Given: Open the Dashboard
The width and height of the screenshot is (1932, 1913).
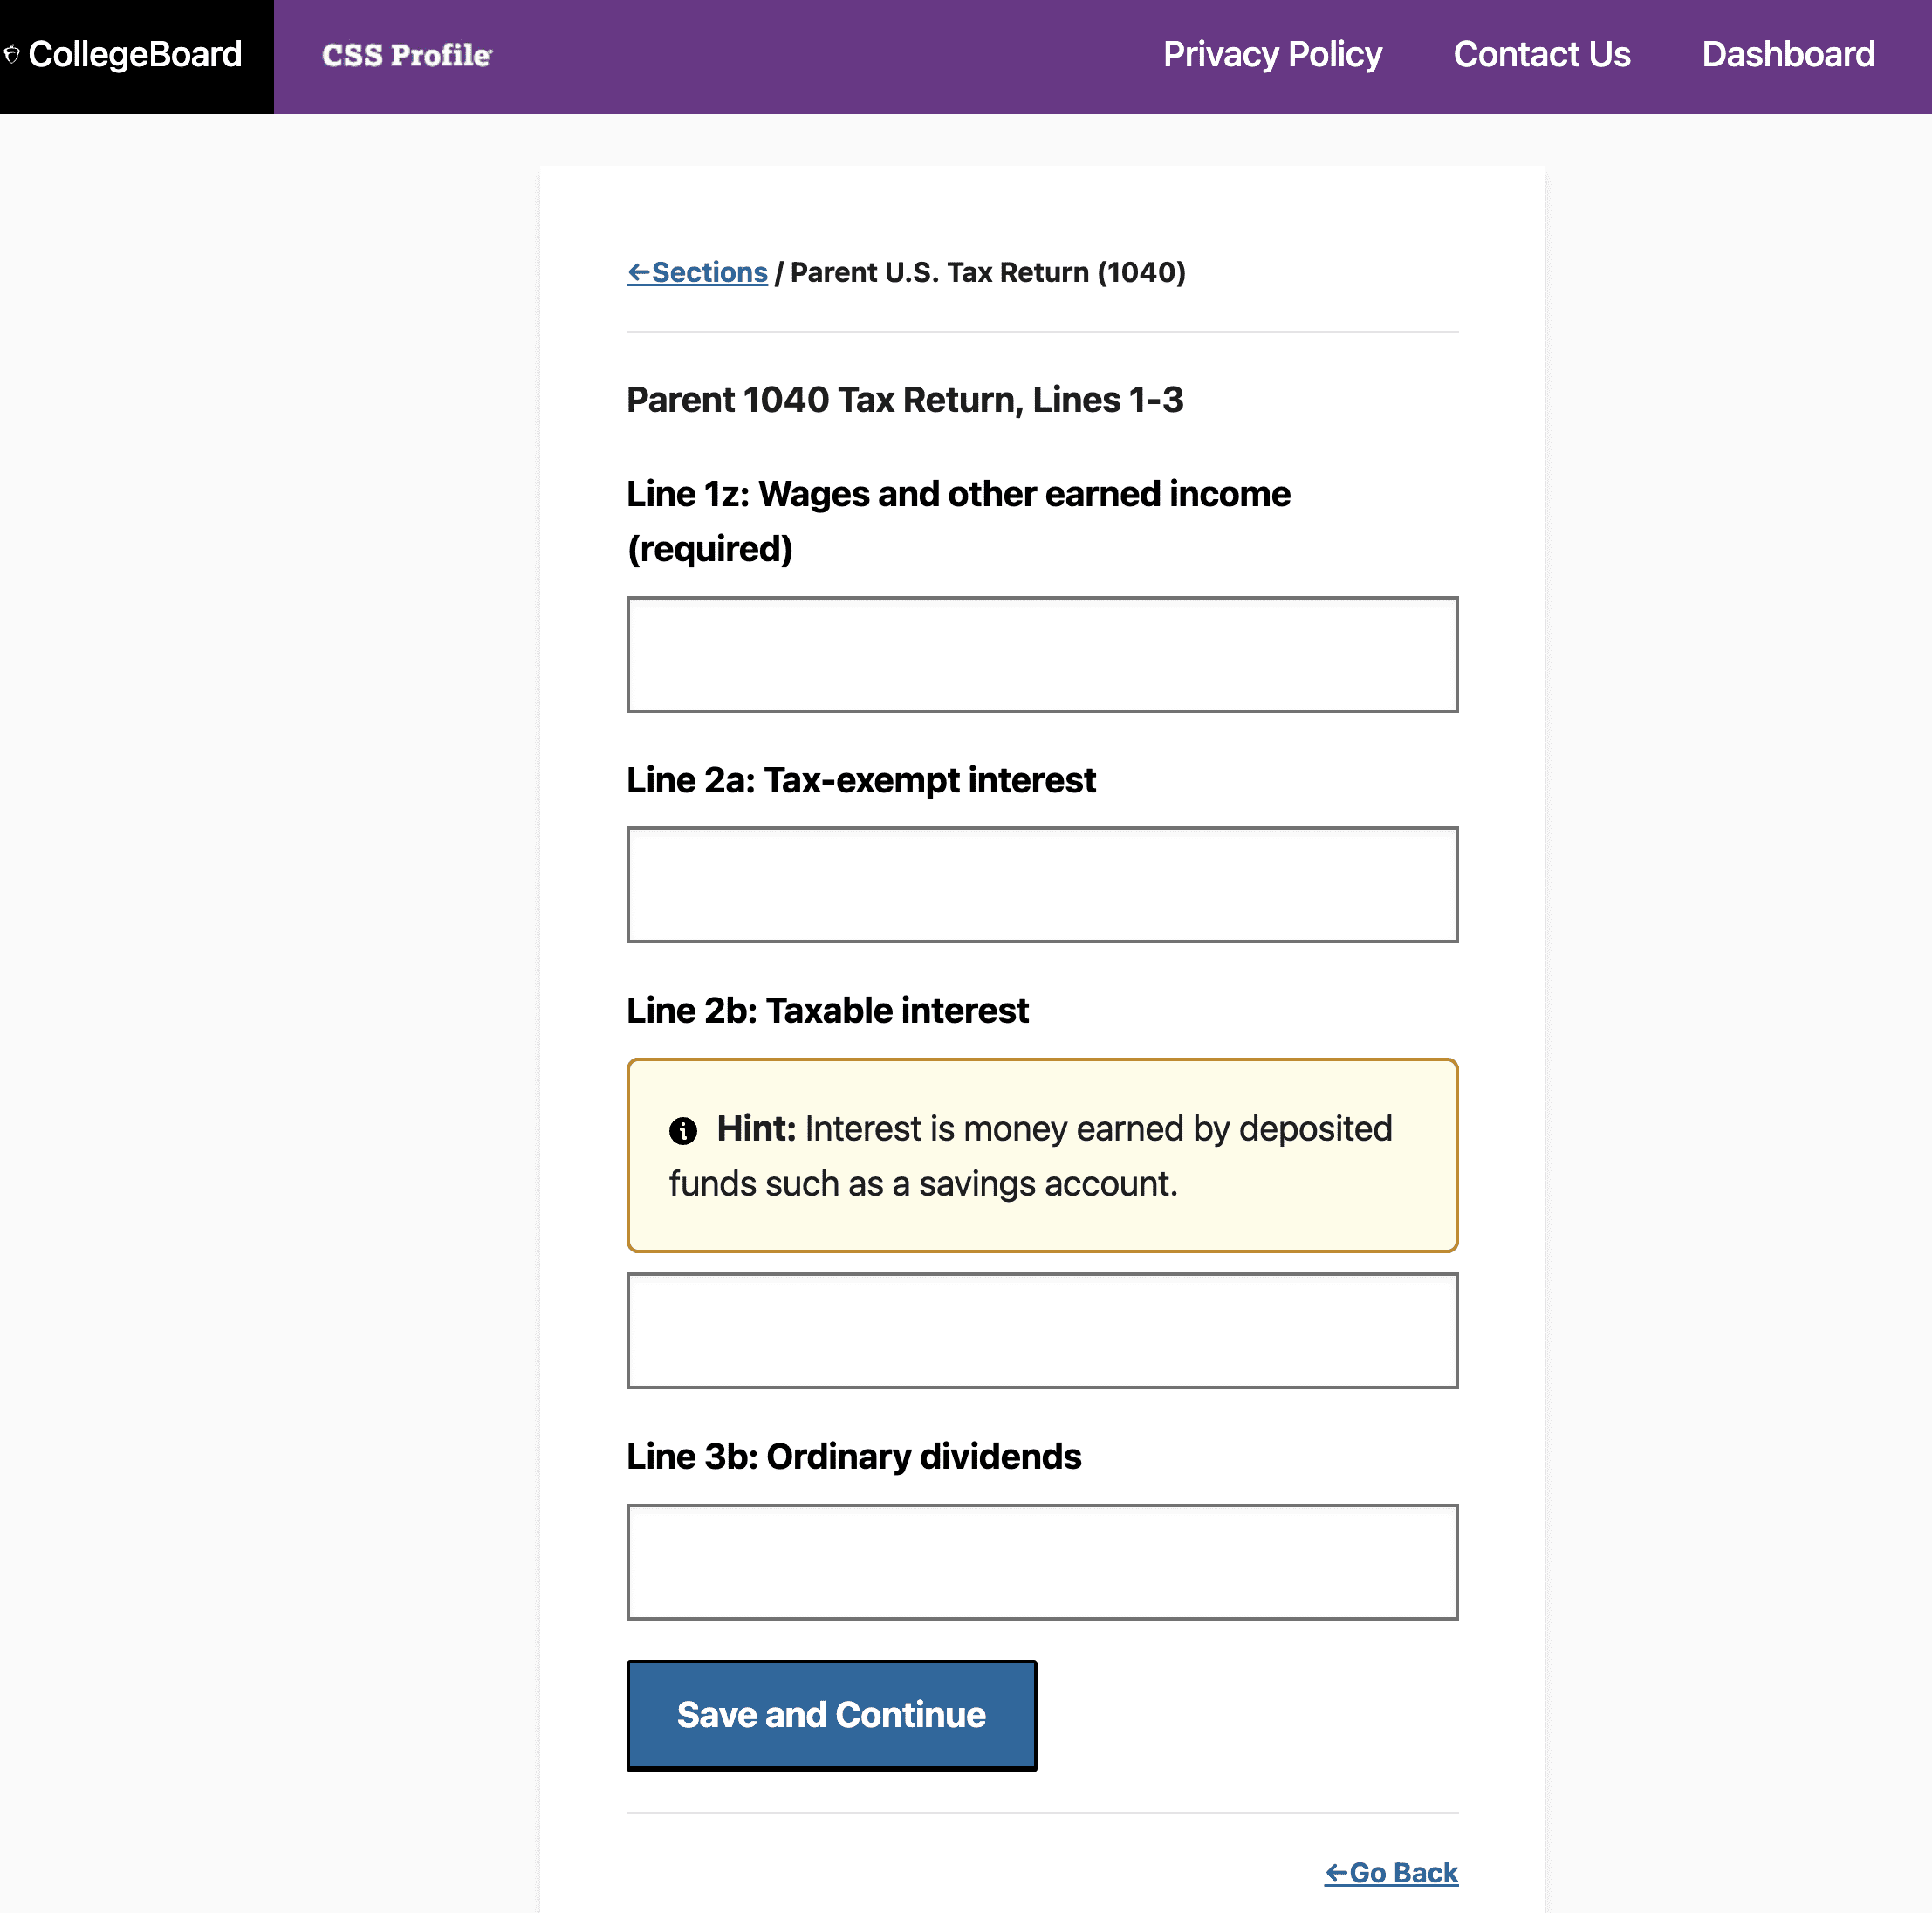Looking at the screenshot, I should [x=1788, y=54].
